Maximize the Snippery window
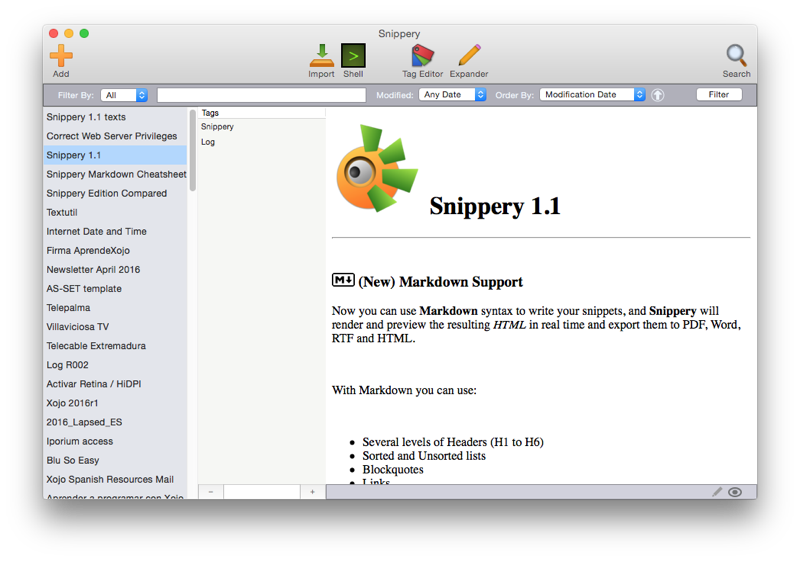The width and height of the screenshot is (800, 561). click(84, 33)
